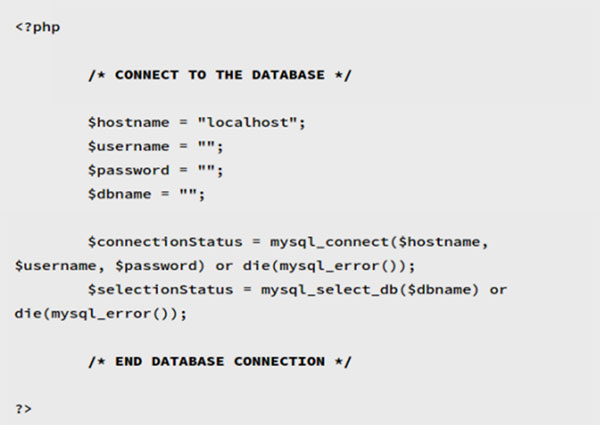Click the final die(mysql_error()); statement
The image size is (600, 425).
point(100,313)
